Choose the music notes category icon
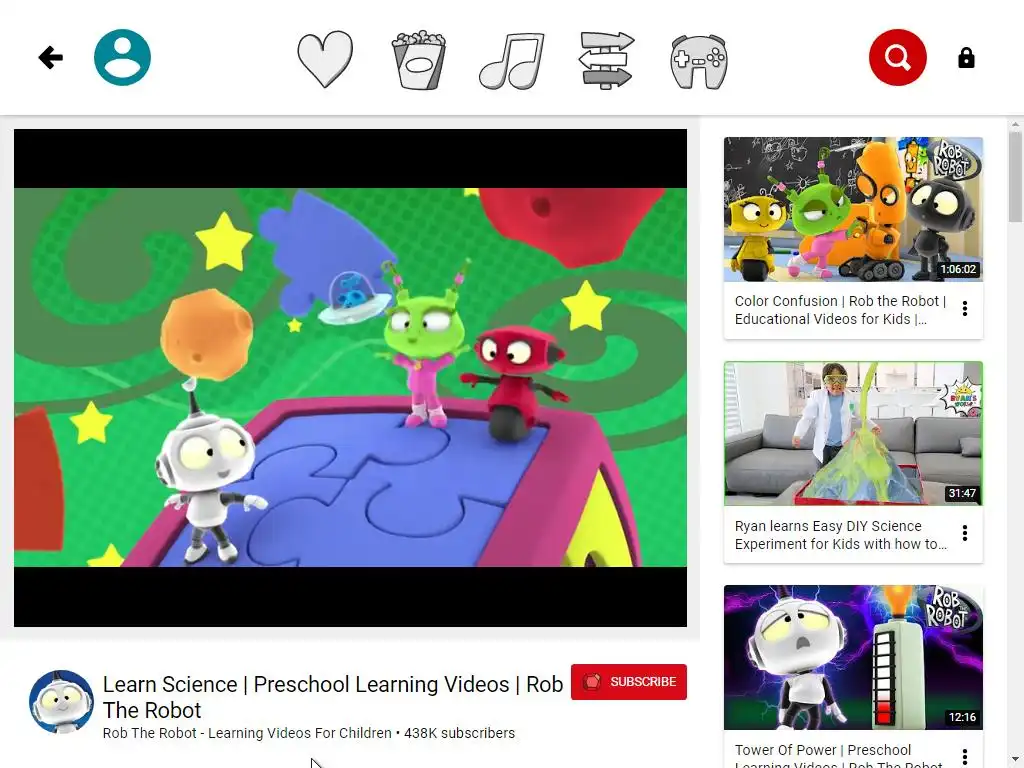The height and width of the screenshot is (768, 1024). coord(511,61)
